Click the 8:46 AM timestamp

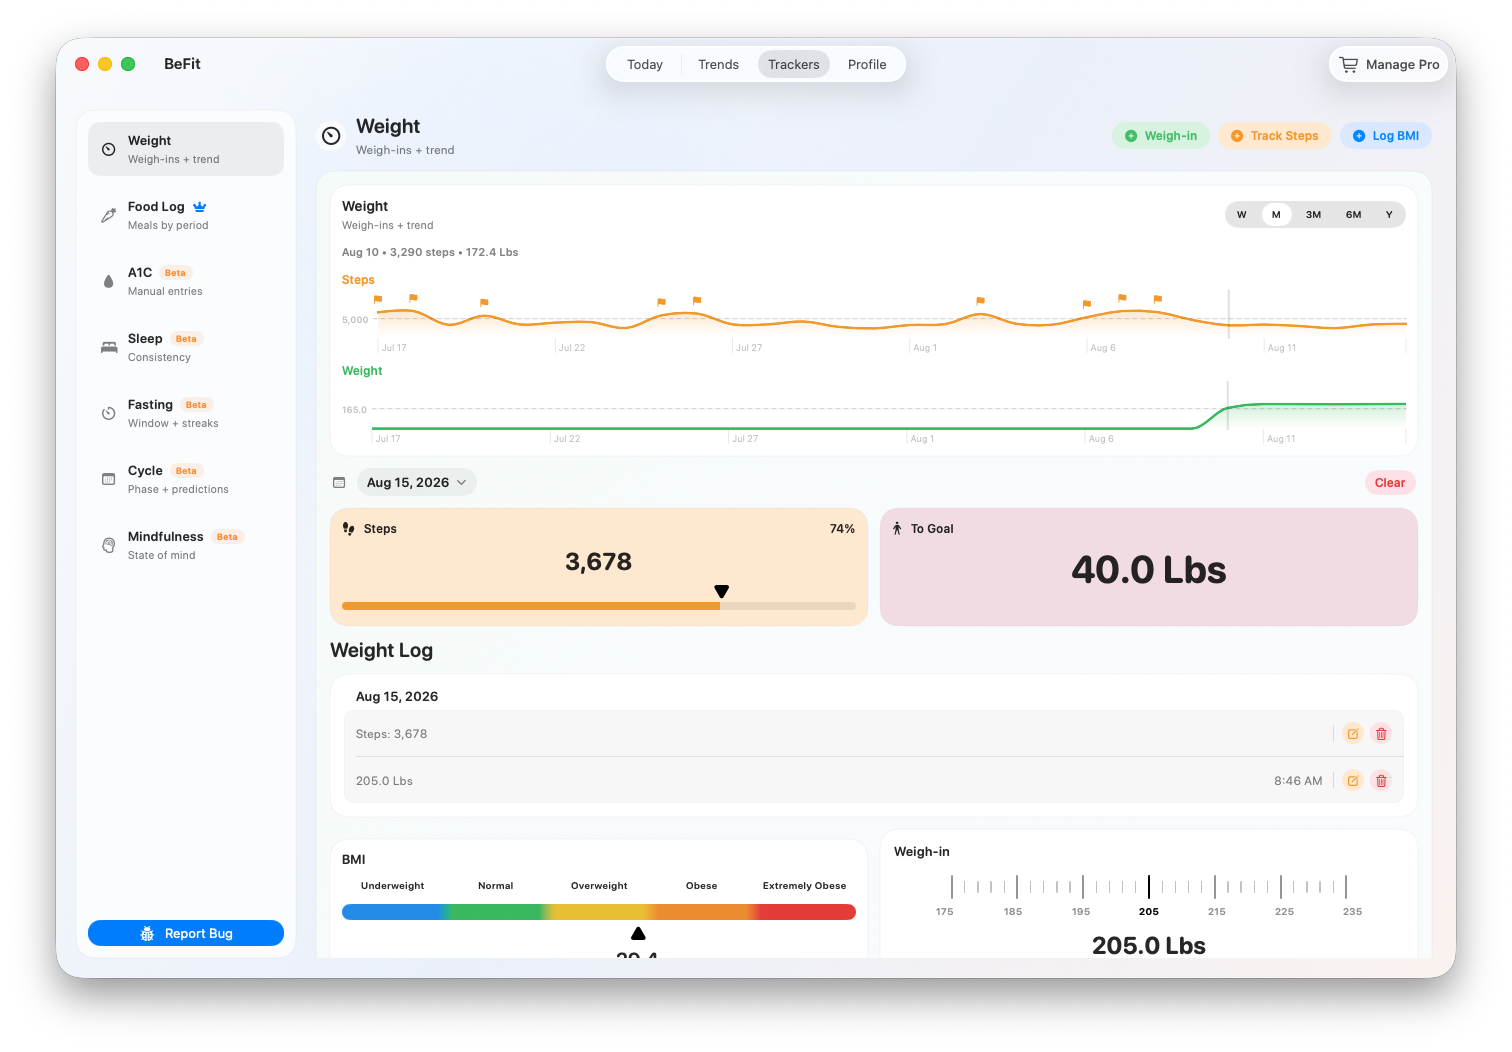click(x=1298, y=781)
